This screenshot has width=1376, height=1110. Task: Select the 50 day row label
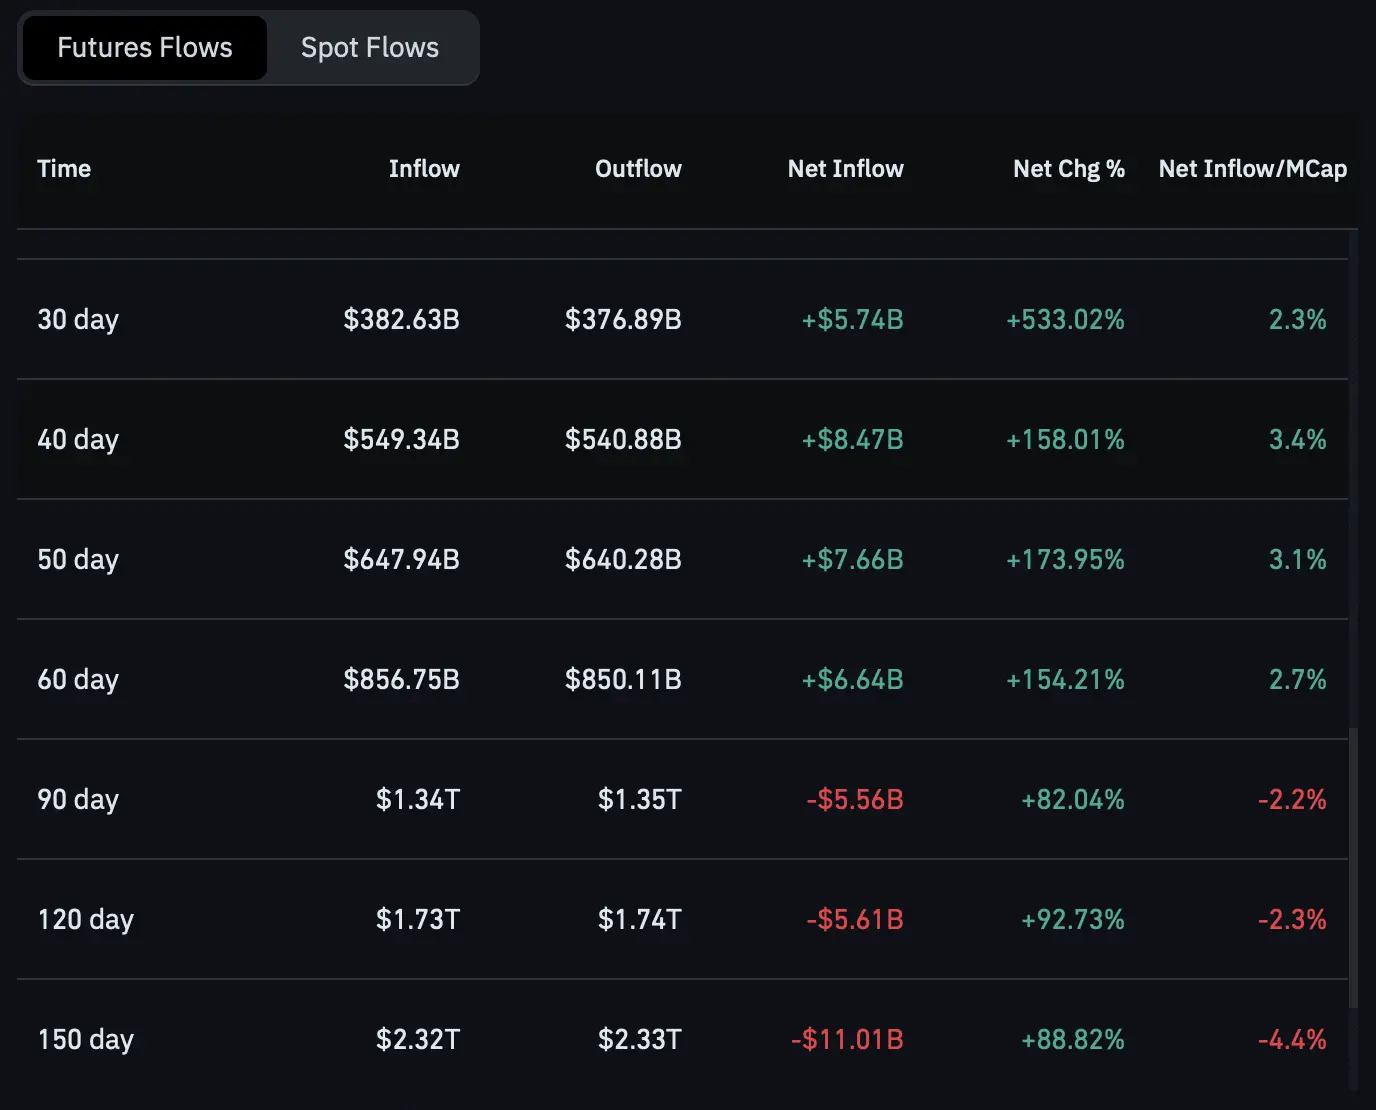click(77, 559)
